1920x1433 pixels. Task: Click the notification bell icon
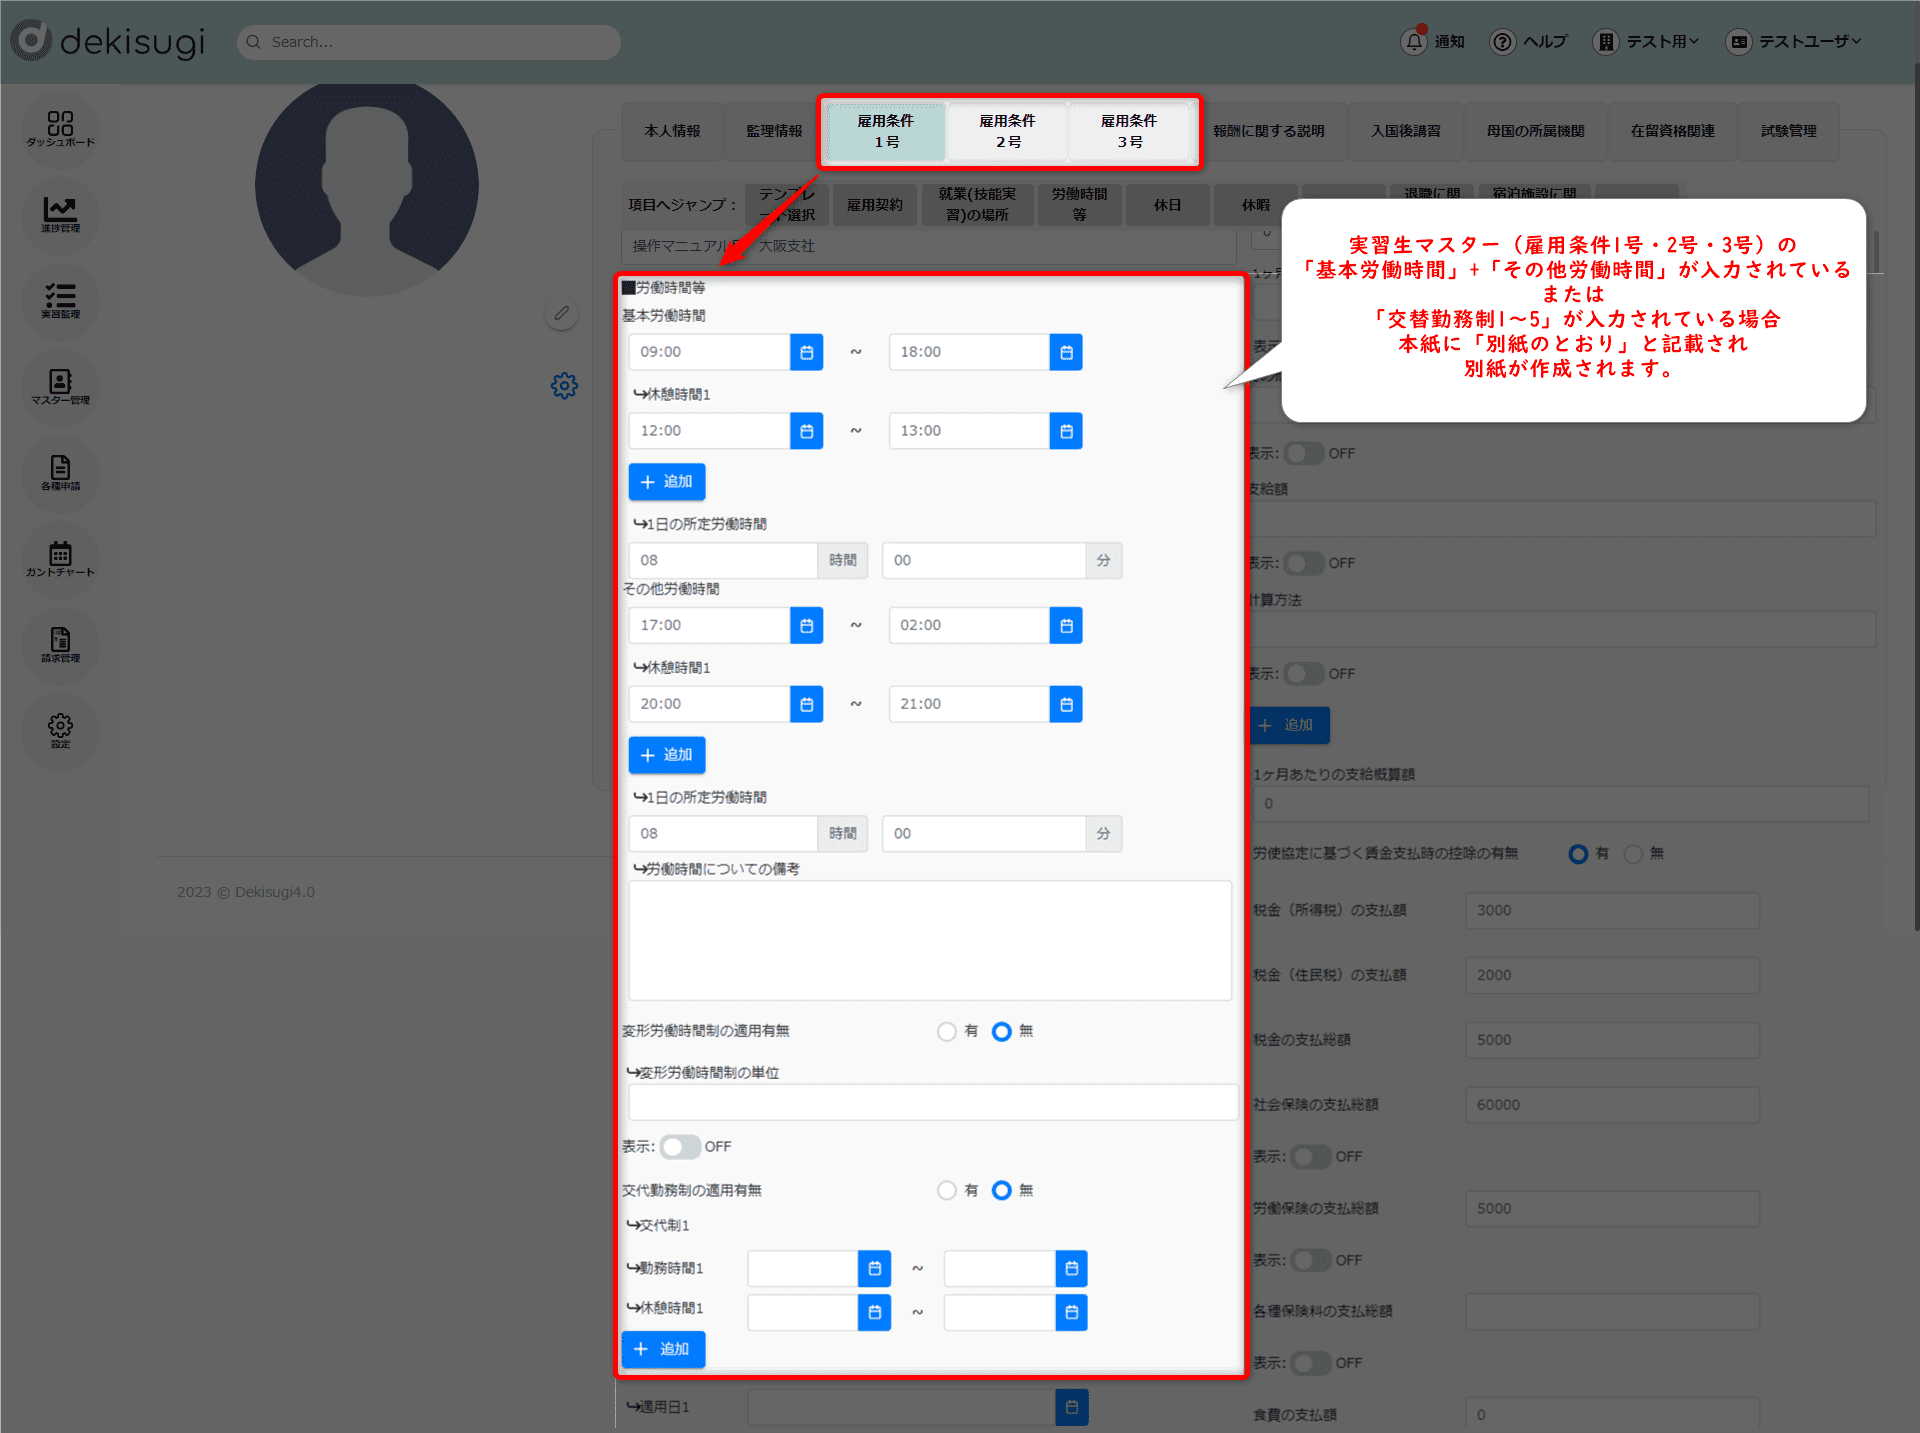[1413, 42]
